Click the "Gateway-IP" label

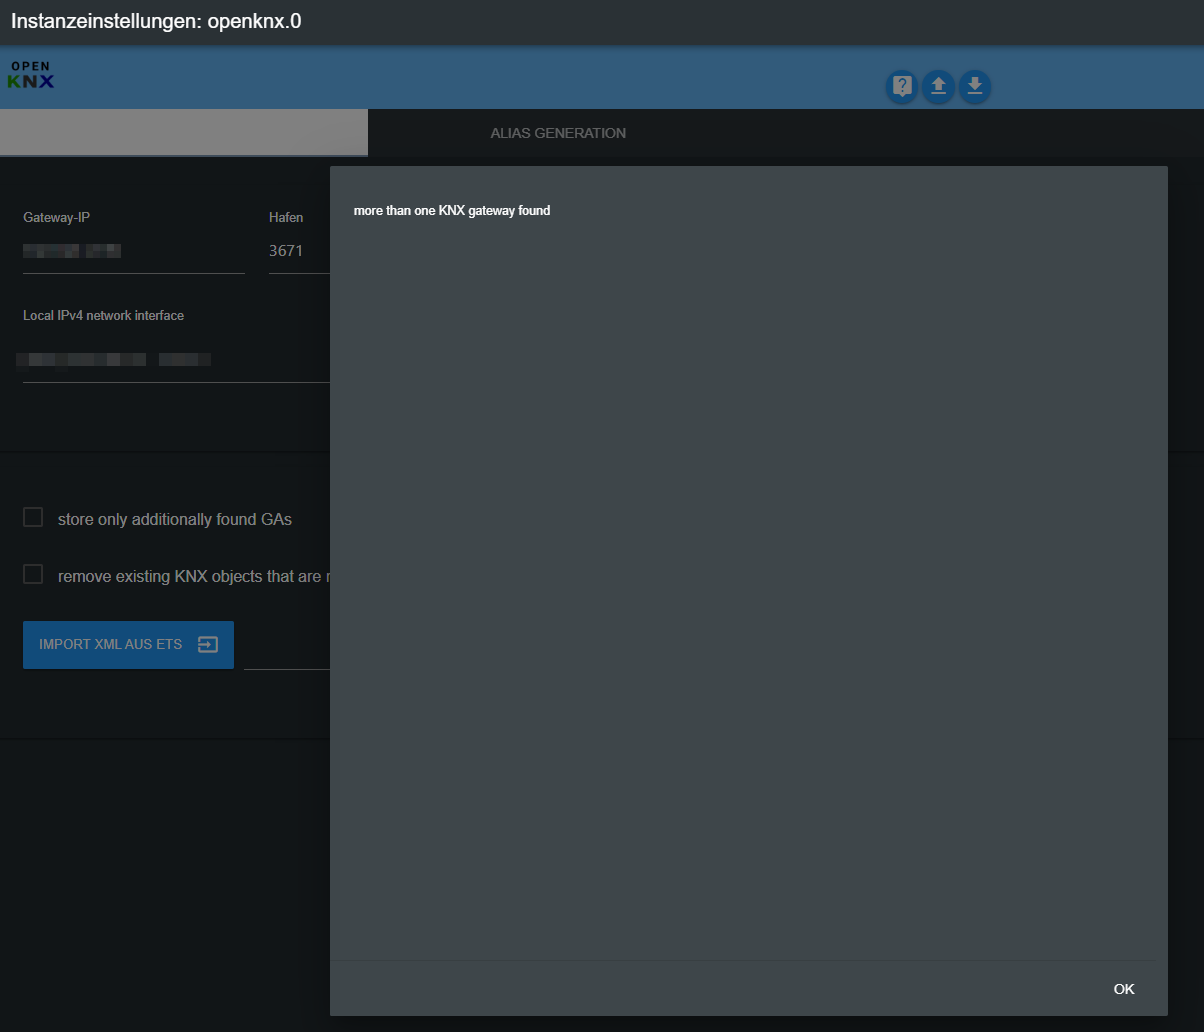[x=56, y=217]
